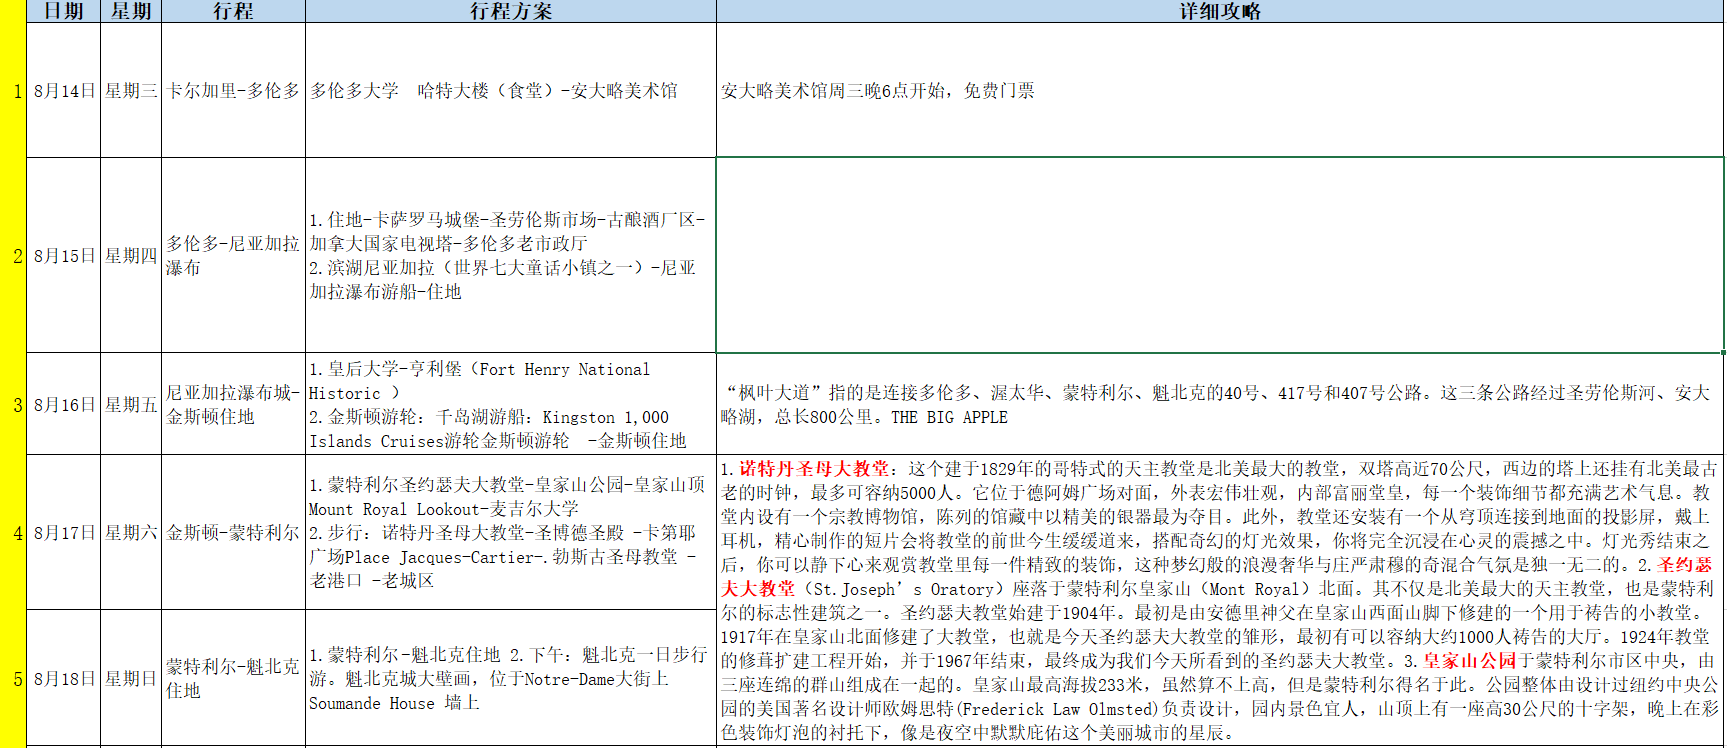This screenshot has height=748, width=1727.
Task: Click the date cell 8月16日
Action: point(64,404)
